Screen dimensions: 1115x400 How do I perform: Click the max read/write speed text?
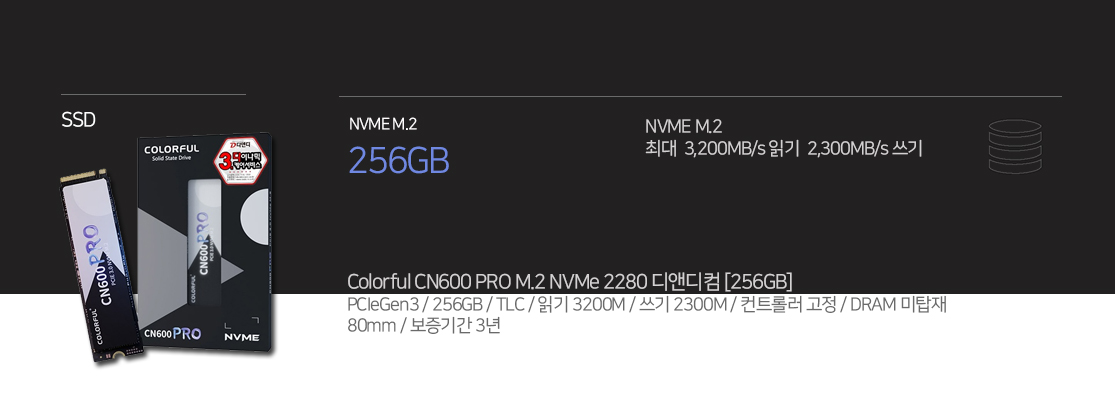783,148
